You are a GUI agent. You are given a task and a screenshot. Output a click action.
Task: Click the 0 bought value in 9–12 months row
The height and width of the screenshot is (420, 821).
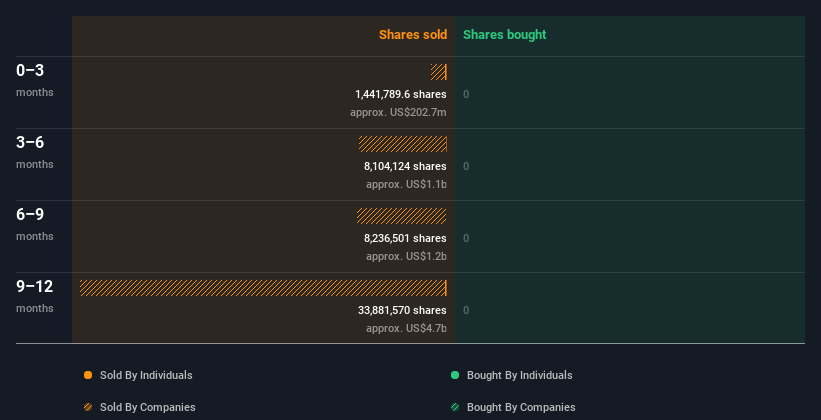click(x=466, y=310)
